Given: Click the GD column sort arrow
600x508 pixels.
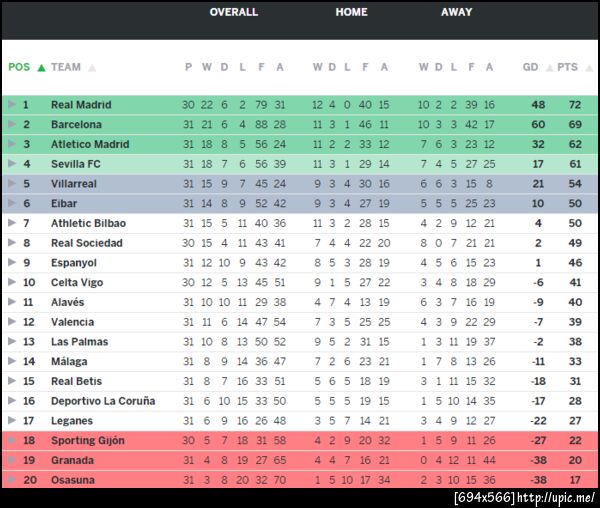Looking at the screenshot, I should [547, 68].
